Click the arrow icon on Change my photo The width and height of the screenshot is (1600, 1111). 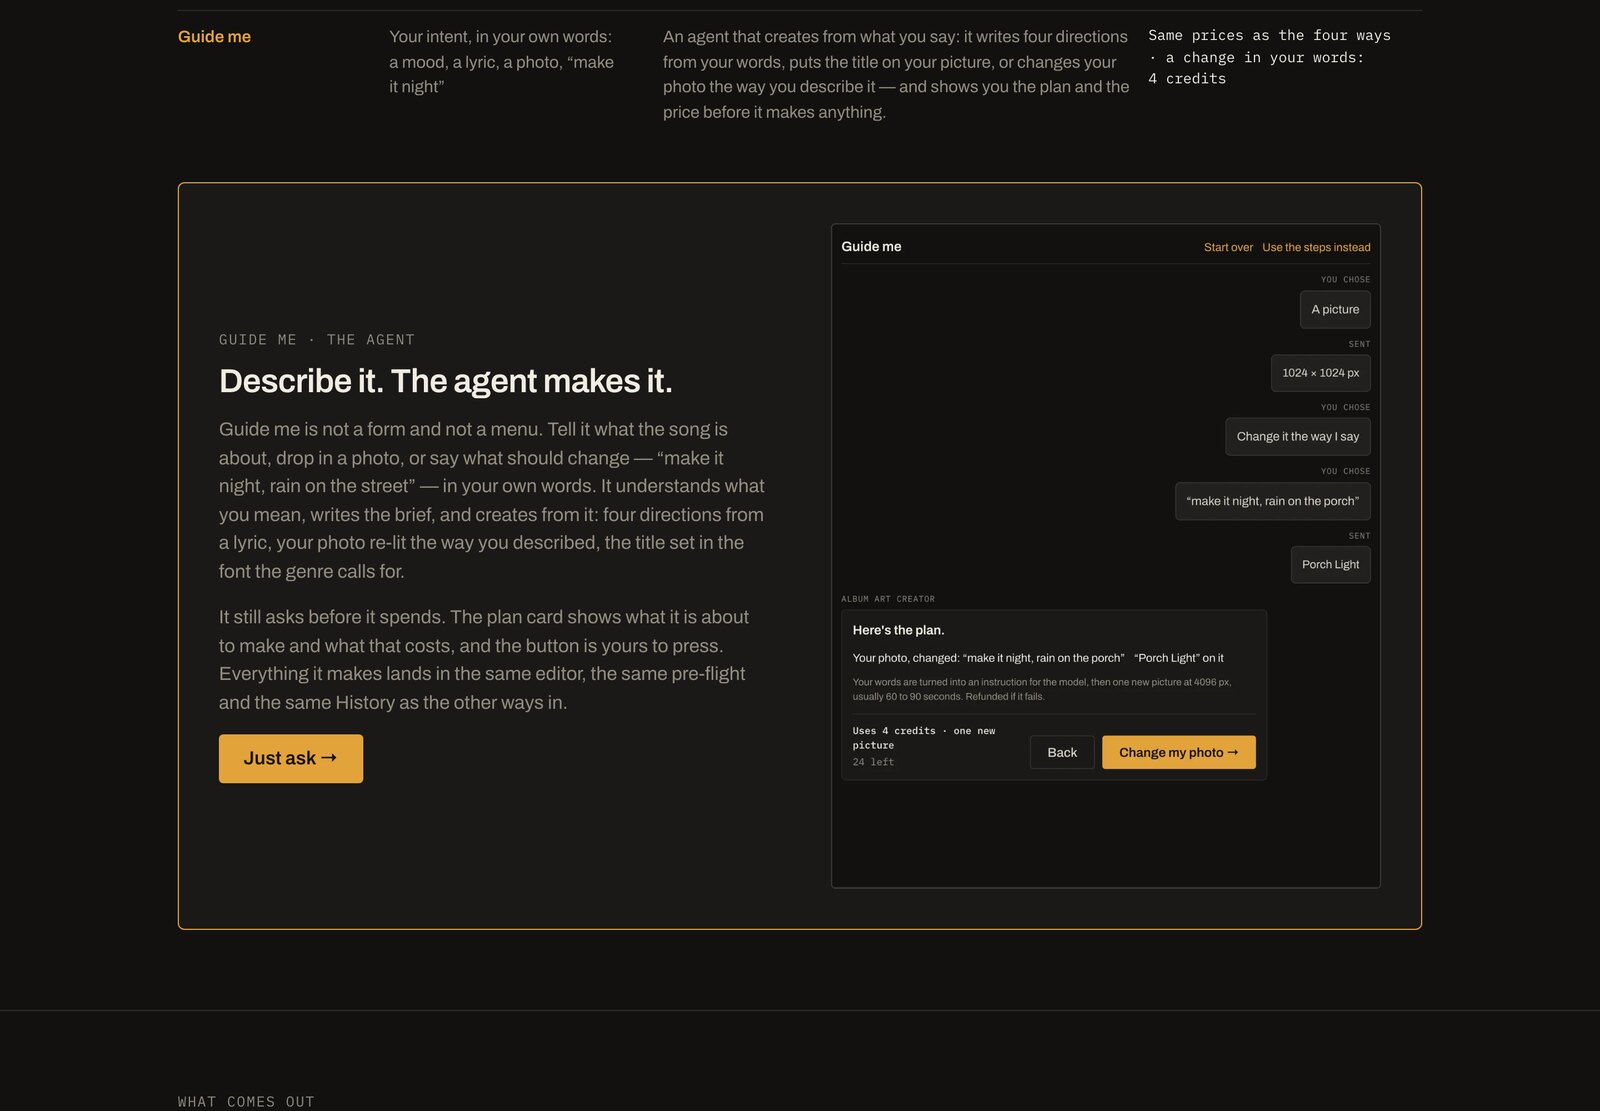coord(1233,752)
